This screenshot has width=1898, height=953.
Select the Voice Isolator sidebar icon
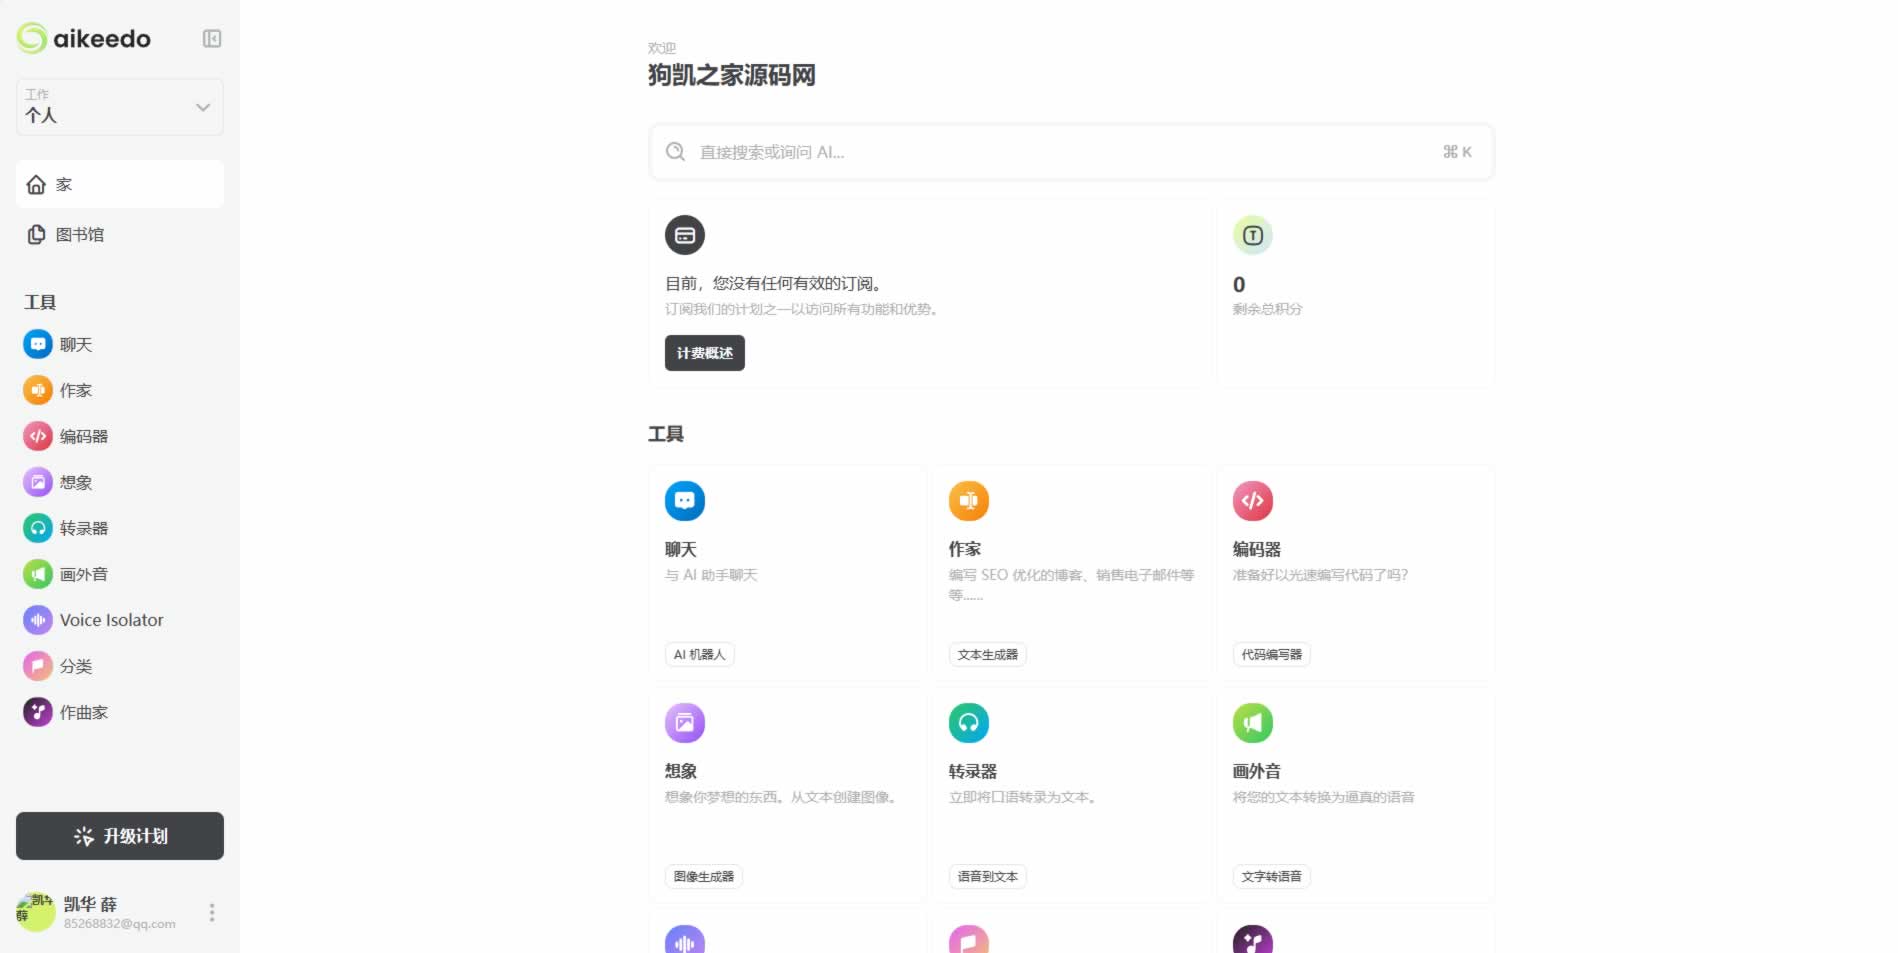point(38,621)
